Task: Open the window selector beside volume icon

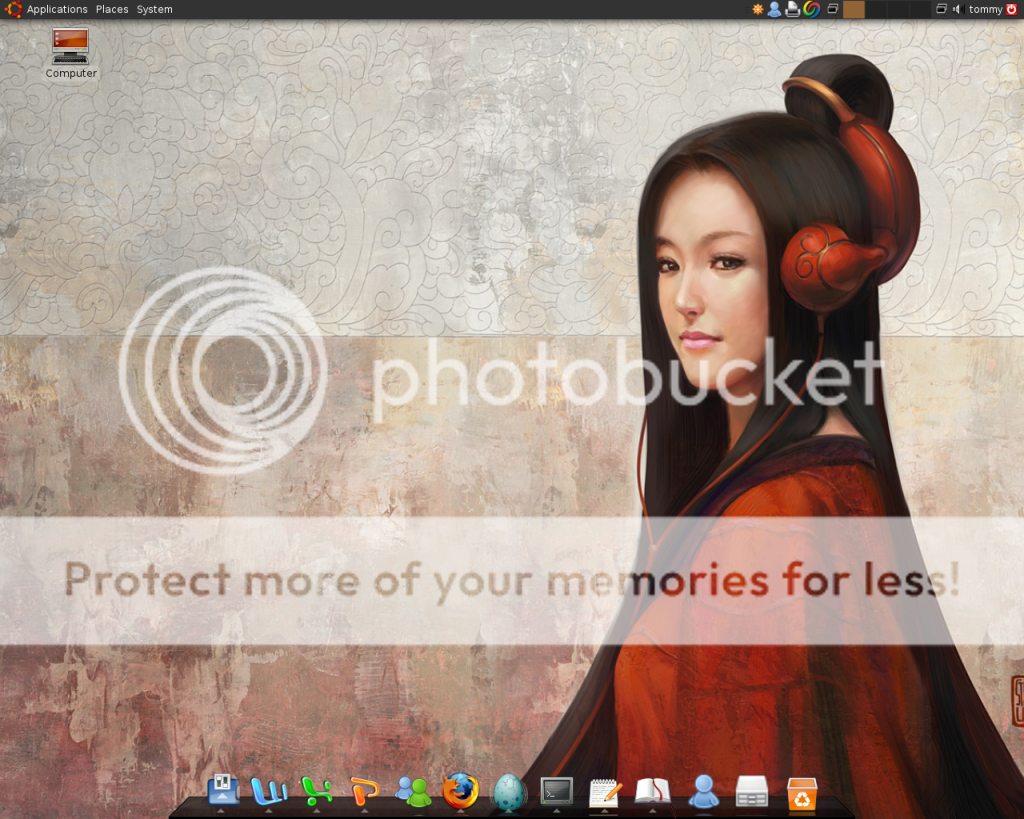Action: tap(941, 9)
